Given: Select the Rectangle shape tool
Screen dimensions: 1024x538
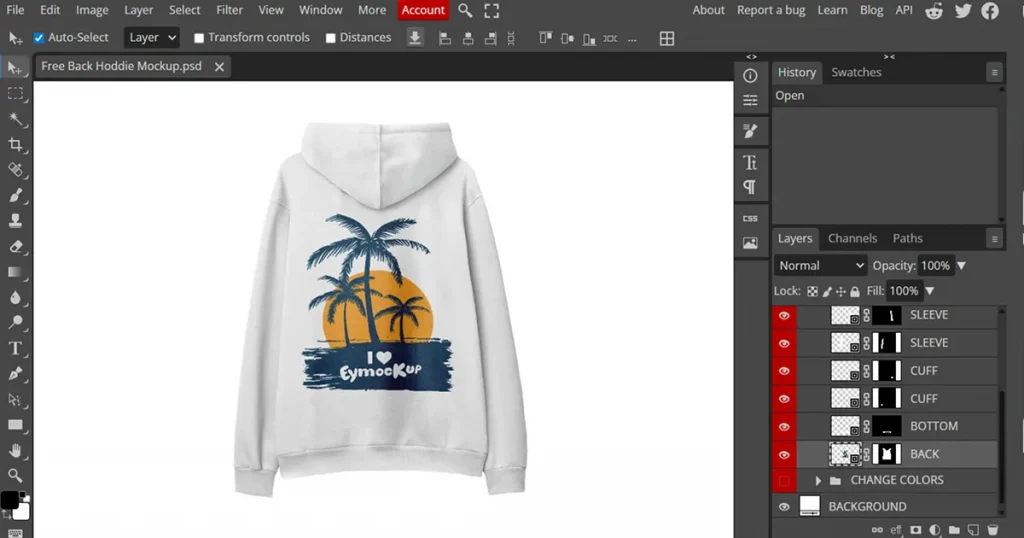Looking at the screenshot, I should (15, 425).
